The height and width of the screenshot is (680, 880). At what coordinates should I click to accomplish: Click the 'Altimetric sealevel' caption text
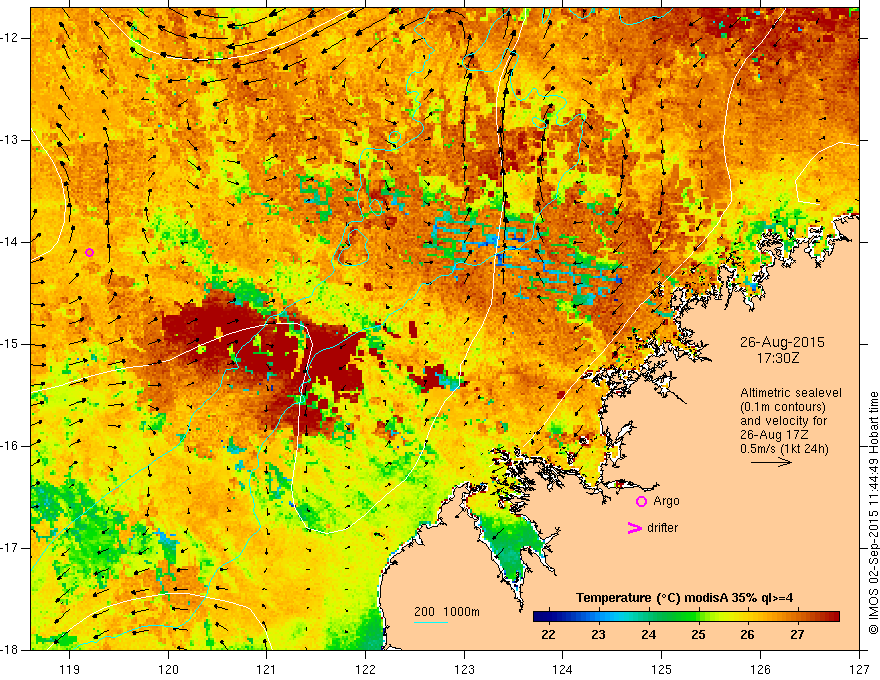pyautogui.click(x=791, y=393)
